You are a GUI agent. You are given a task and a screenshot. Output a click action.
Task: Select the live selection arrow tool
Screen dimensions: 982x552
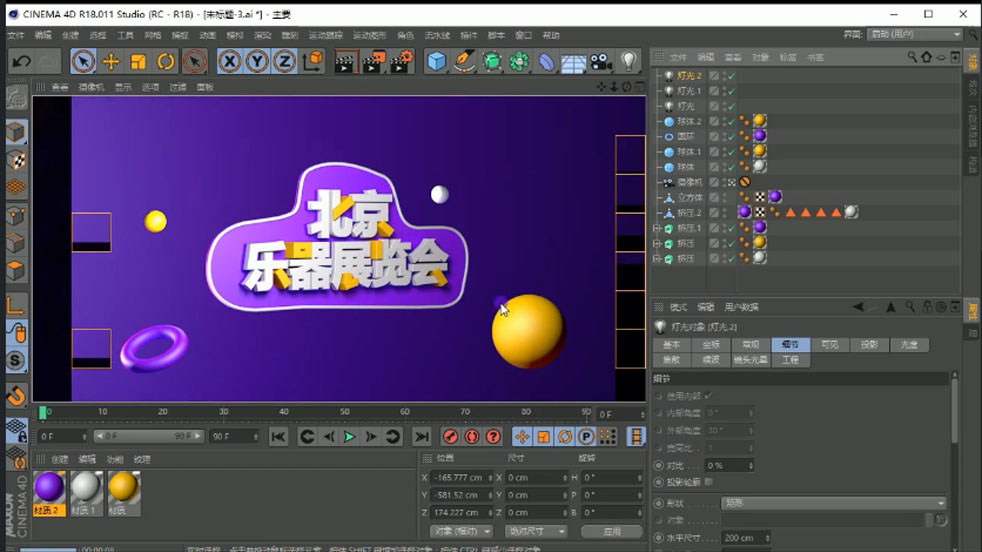pyautogui.click(x=83, y=61)
